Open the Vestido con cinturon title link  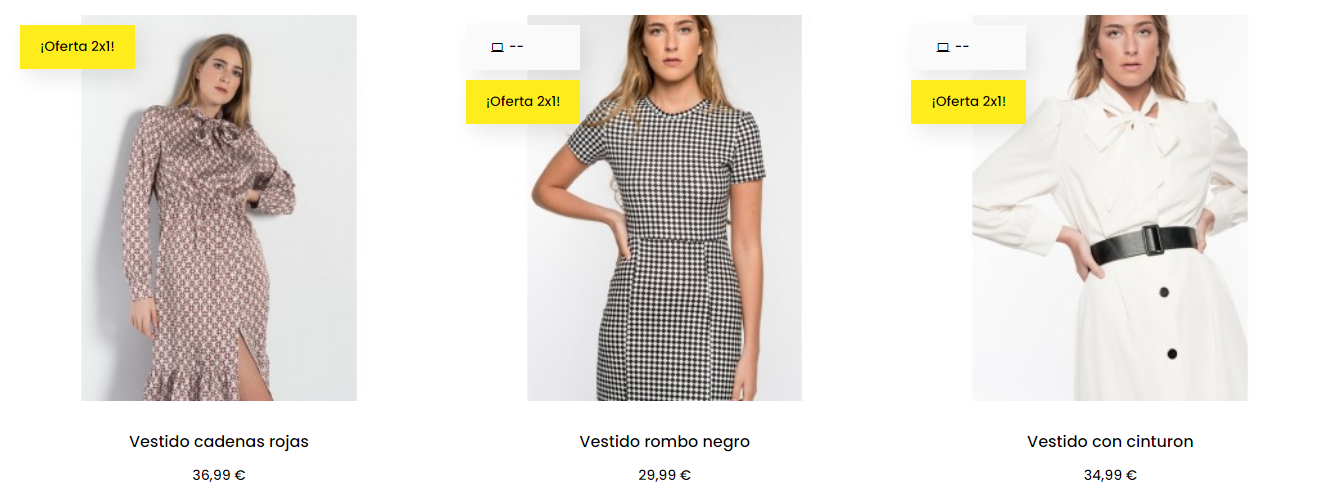(1110, 441)
